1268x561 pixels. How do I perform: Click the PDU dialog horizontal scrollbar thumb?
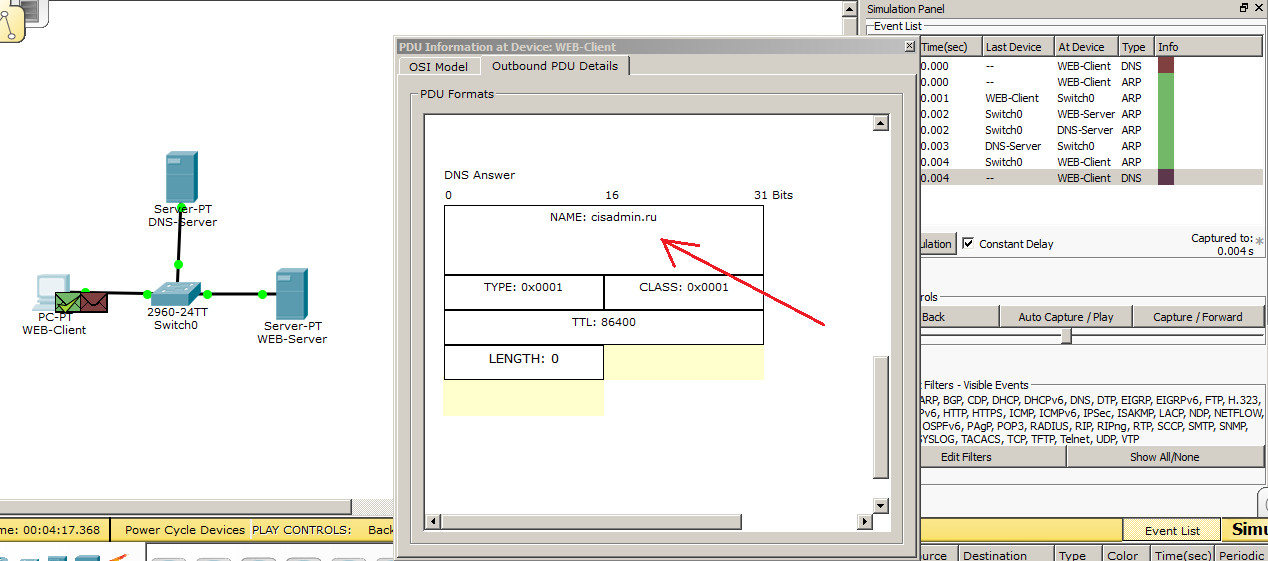click(x=591, y=522)
